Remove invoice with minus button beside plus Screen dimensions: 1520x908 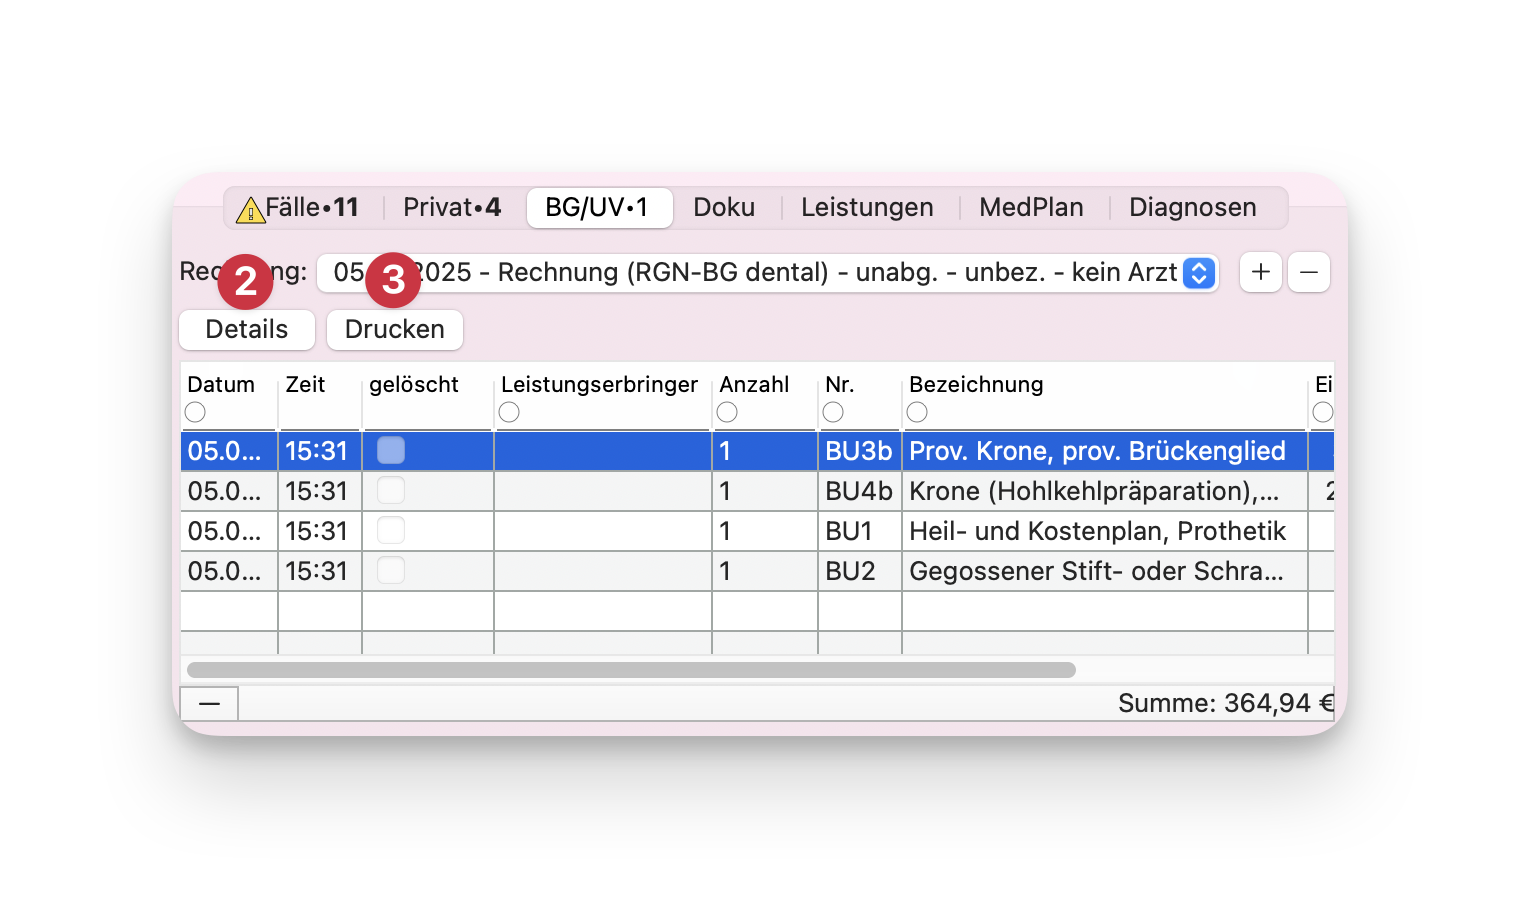pos(1309,272)
